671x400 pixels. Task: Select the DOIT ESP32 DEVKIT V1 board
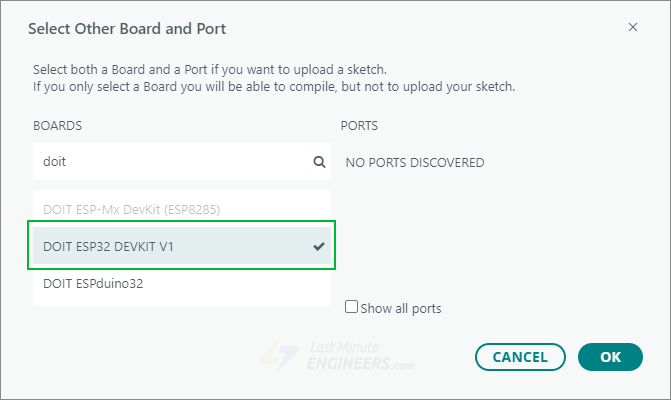(108, 246)
